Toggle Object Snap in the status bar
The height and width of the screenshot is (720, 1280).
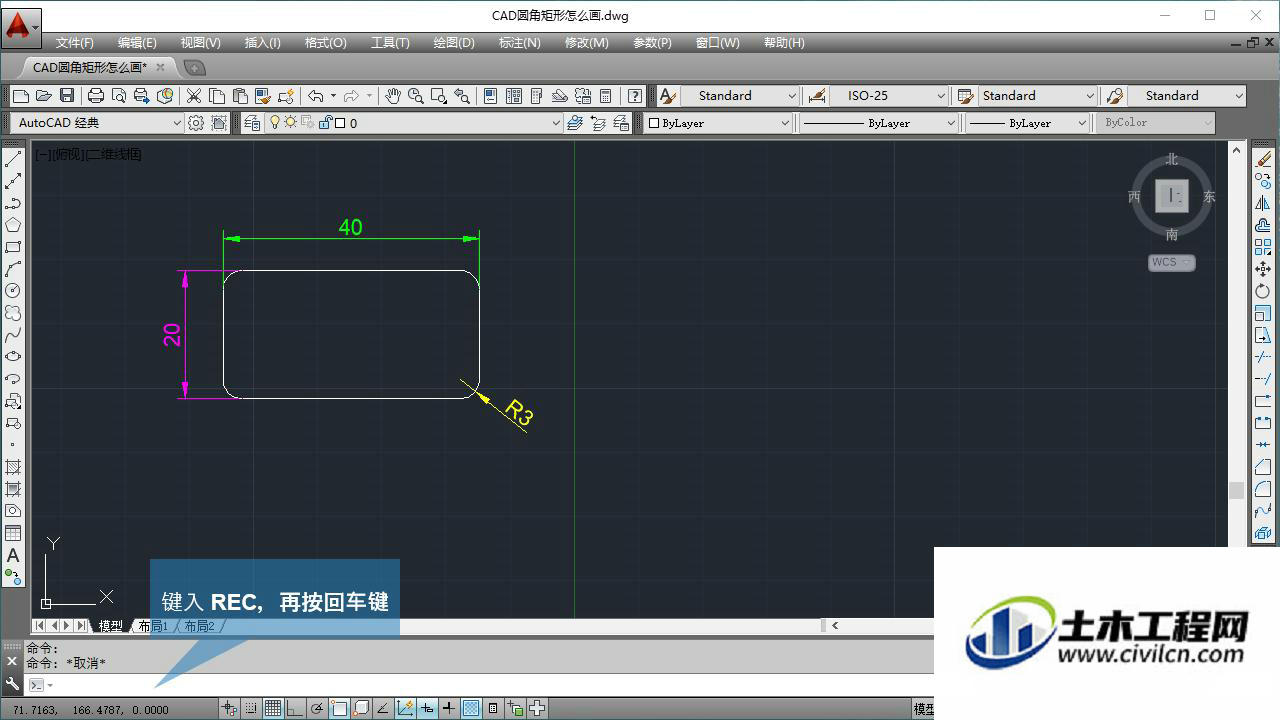pos(339,708)
